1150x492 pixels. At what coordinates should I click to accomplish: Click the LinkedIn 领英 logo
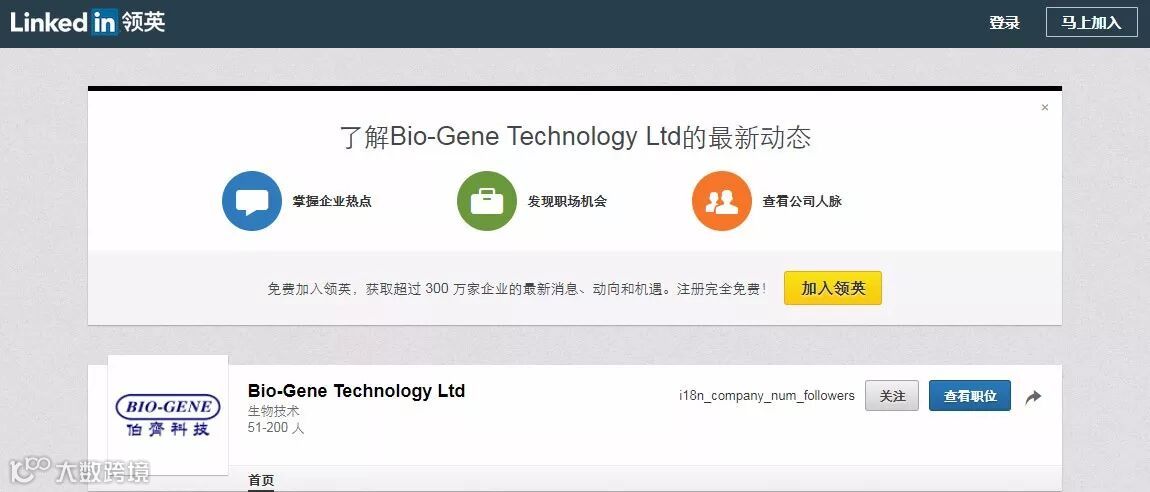coord(87,23)
